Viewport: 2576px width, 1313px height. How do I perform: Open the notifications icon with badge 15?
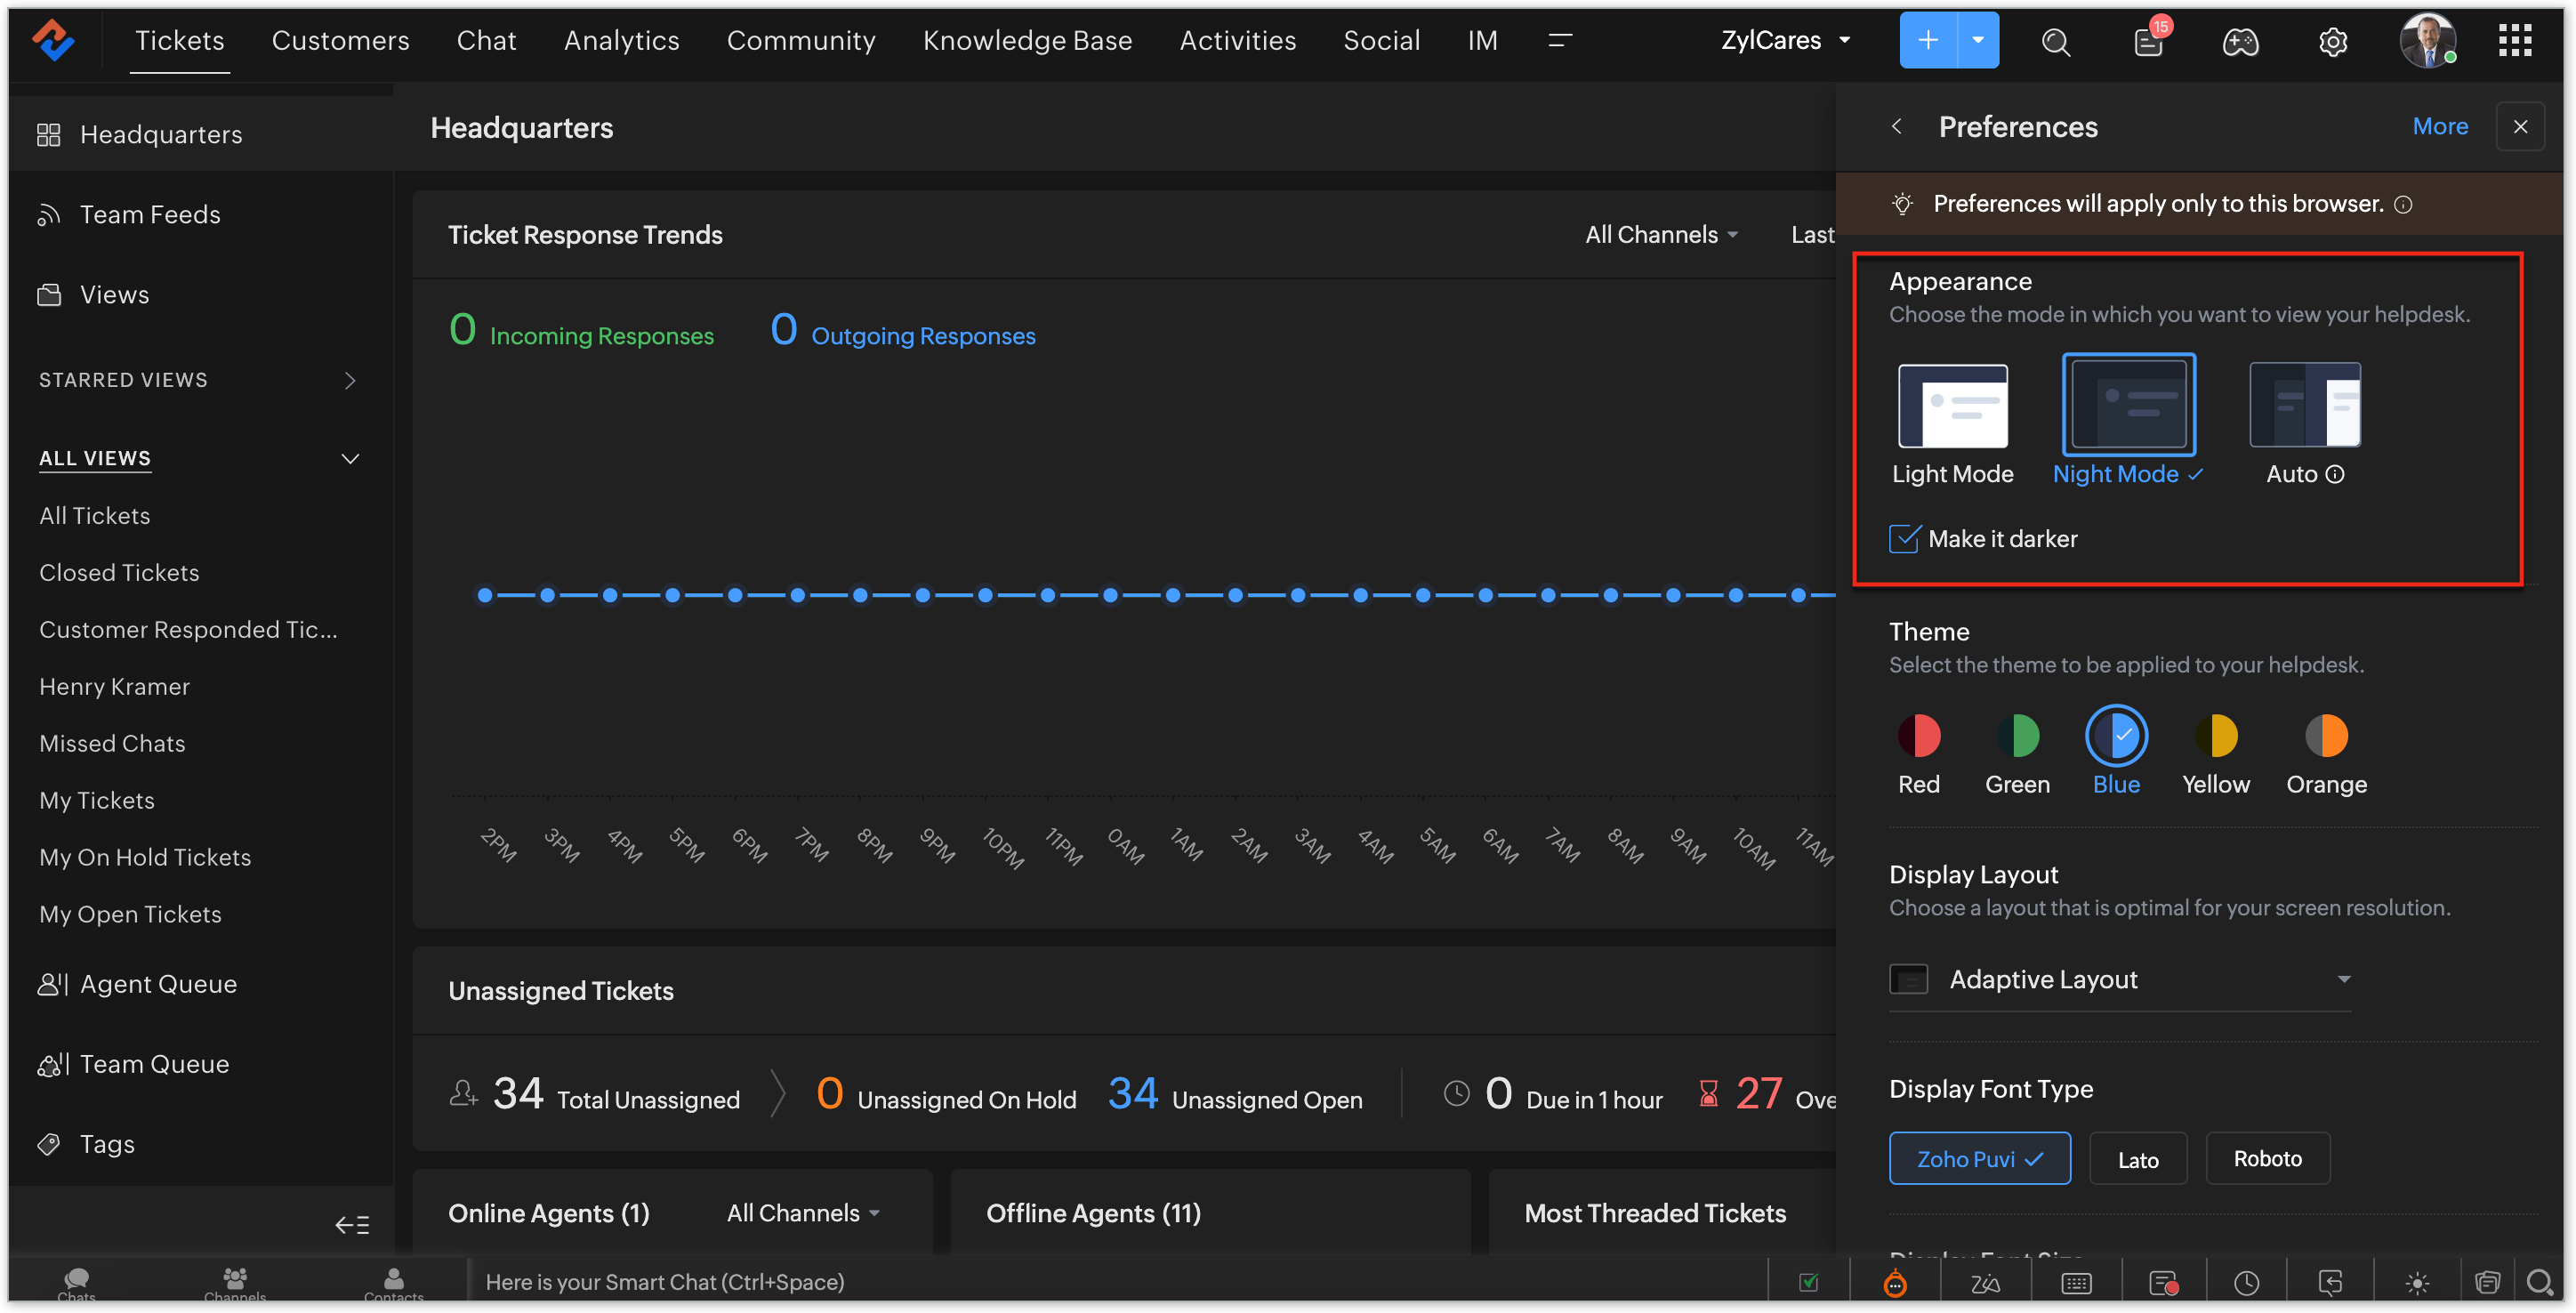(x=2148, y=42)
